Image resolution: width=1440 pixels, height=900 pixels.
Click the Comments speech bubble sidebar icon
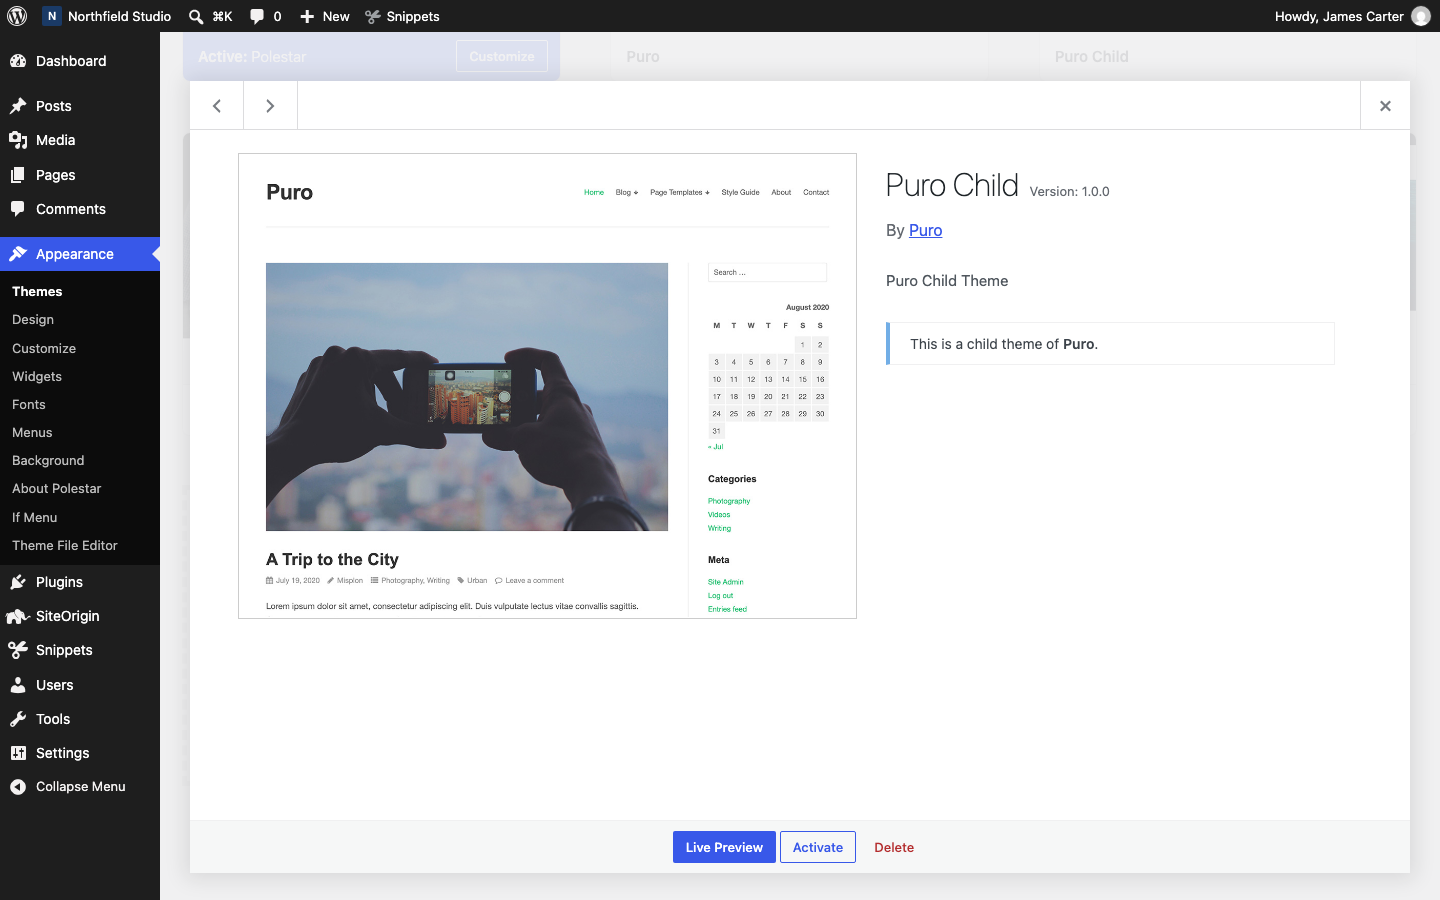[18, 209]
